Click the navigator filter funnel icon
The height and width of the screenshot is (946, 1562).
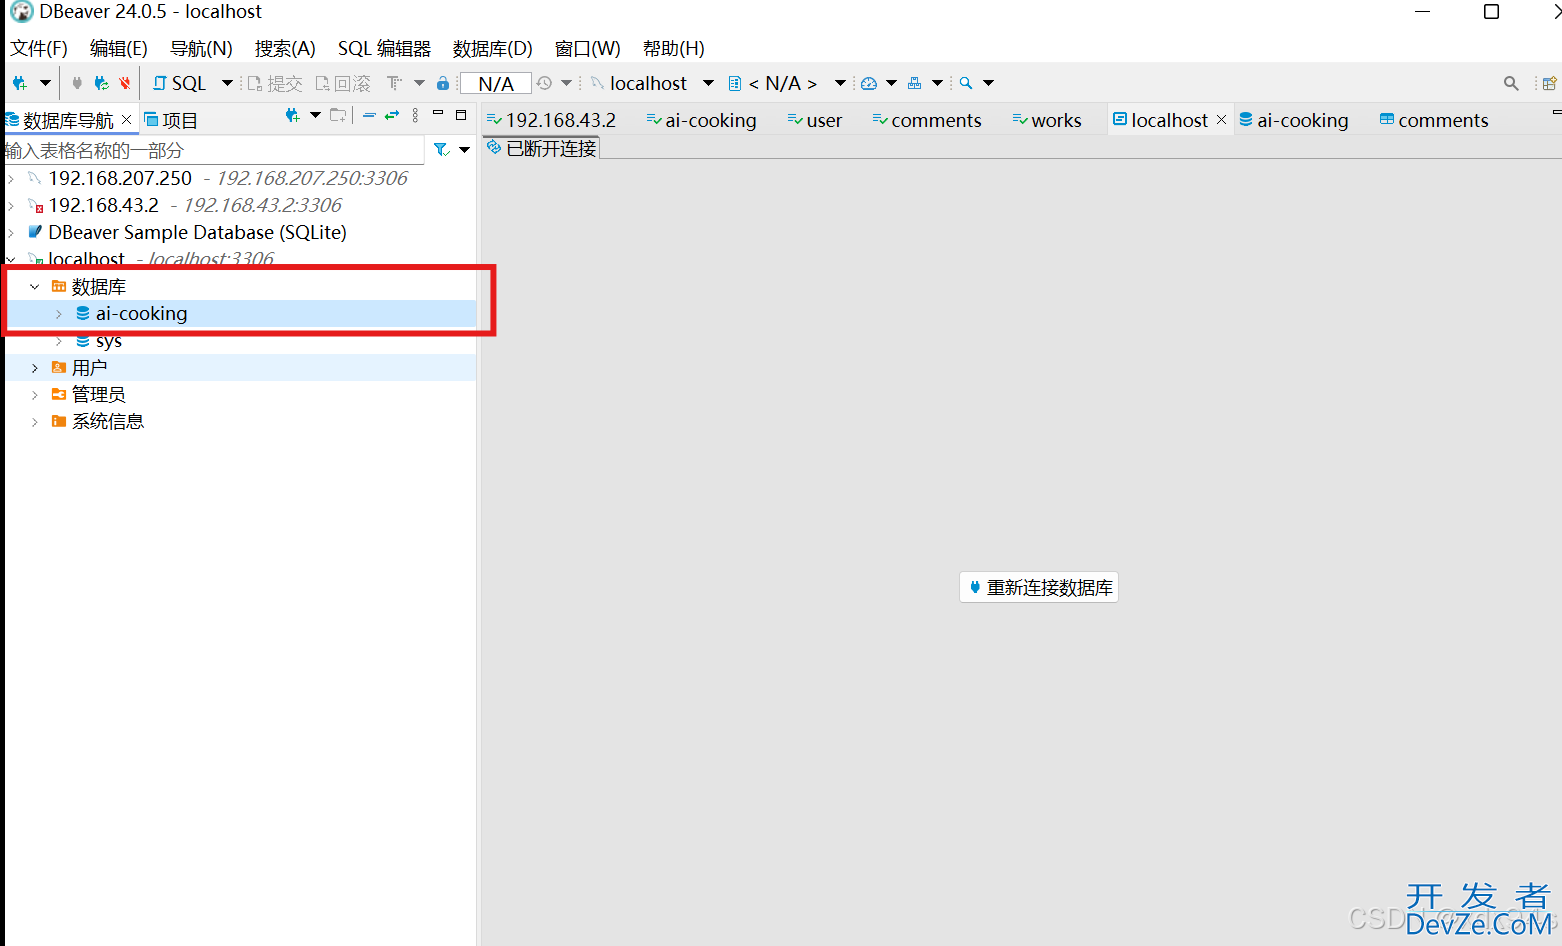441,150
